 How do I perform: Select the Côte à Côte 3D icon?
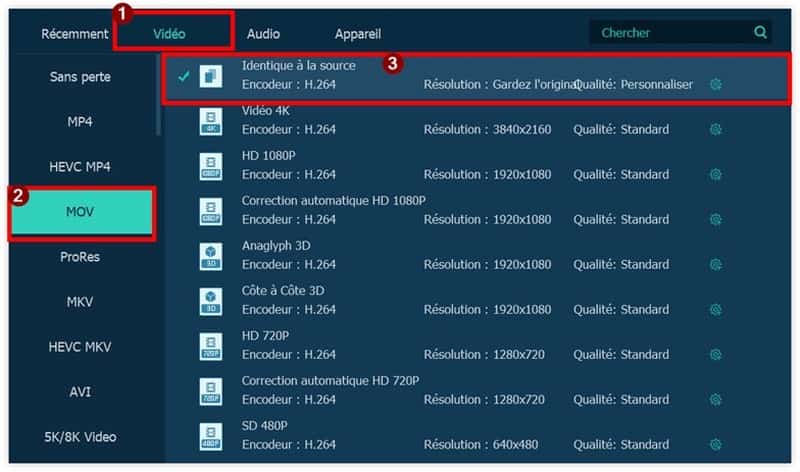(211, 301)
